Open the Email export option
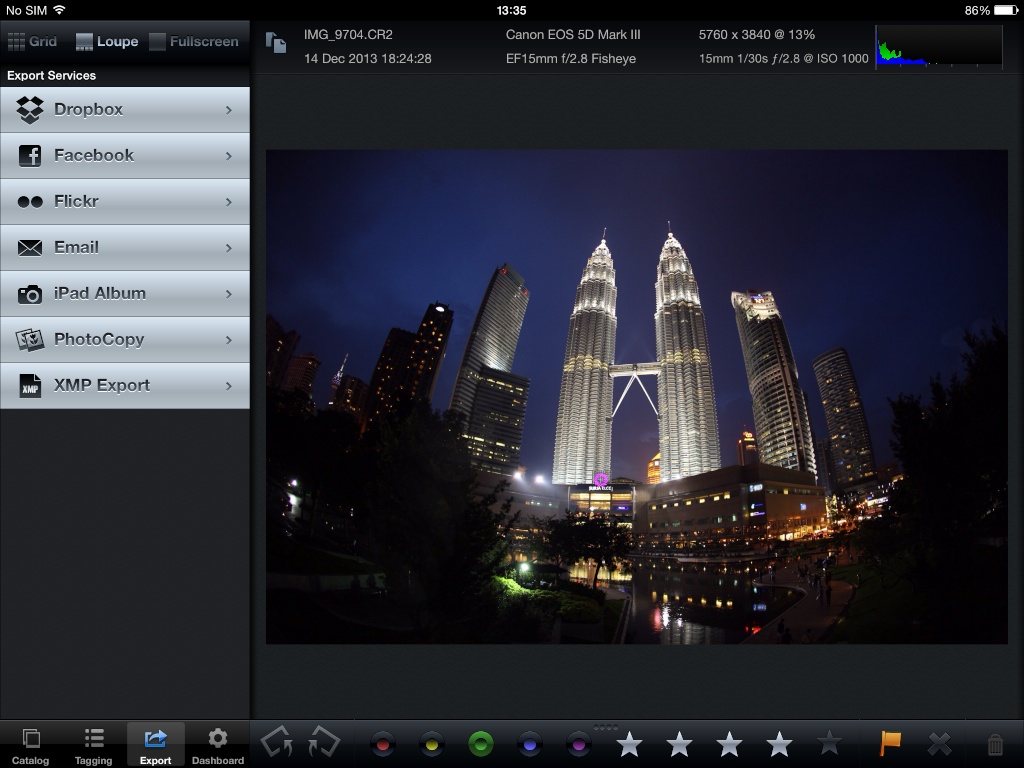The width and height of the screenshot is (1024, 768). coord(125,248)
